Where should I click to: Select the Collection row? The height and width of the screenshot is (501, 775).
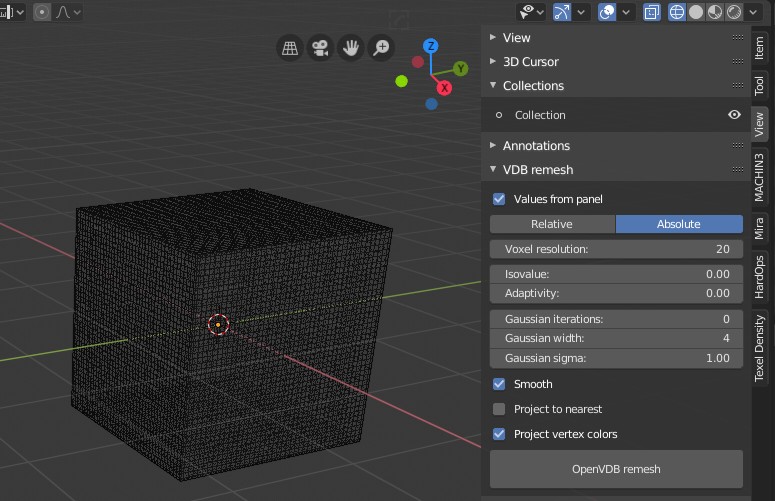coord(616,115)
